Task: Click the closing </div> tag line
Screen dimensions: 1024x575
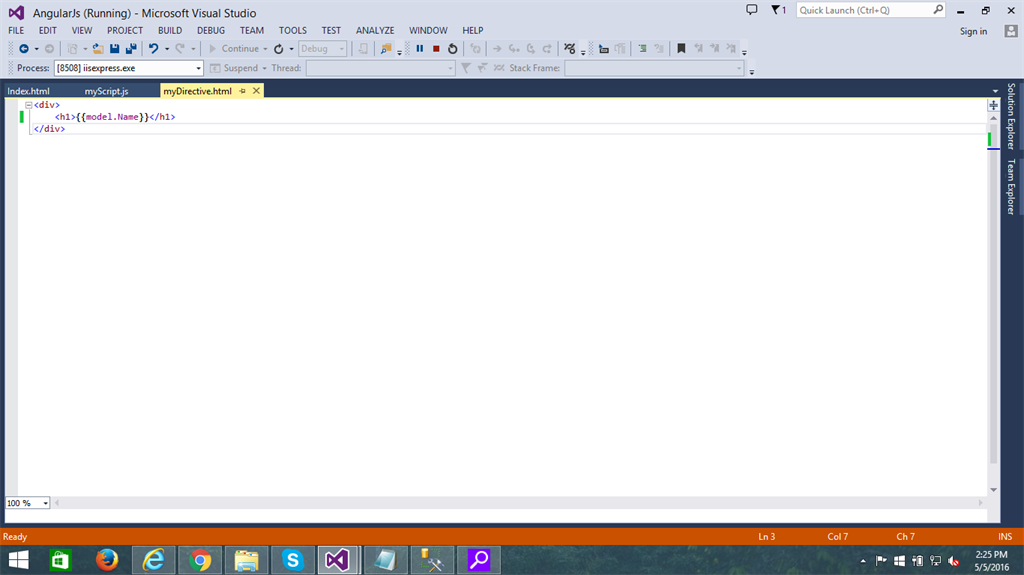Action: click(50, 129)
